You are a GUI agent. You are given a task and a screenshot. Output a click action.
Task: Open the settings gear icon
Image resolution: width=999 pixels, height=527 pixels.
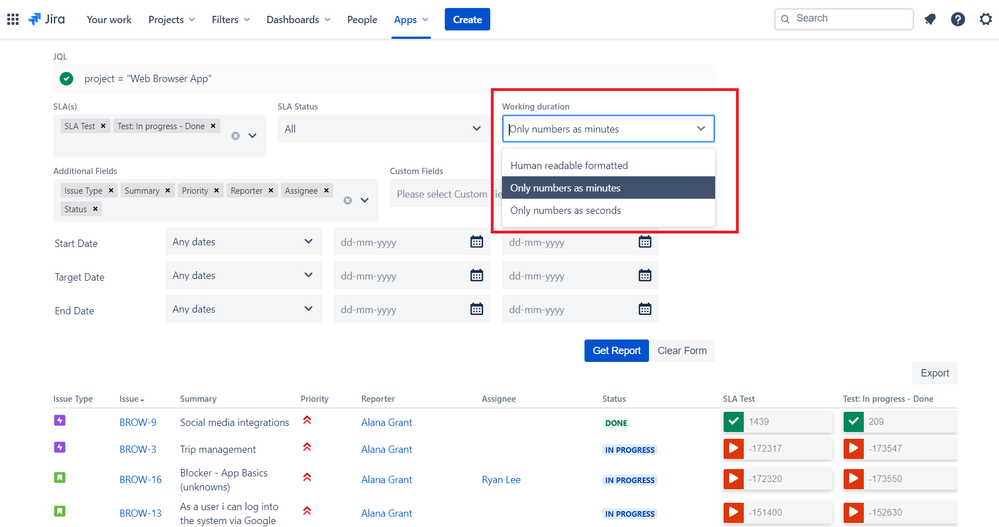[986, 19]
